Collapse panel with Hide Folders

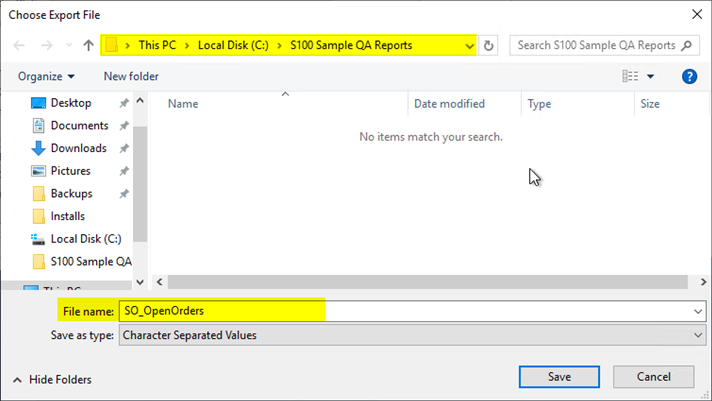coord(51,379)
